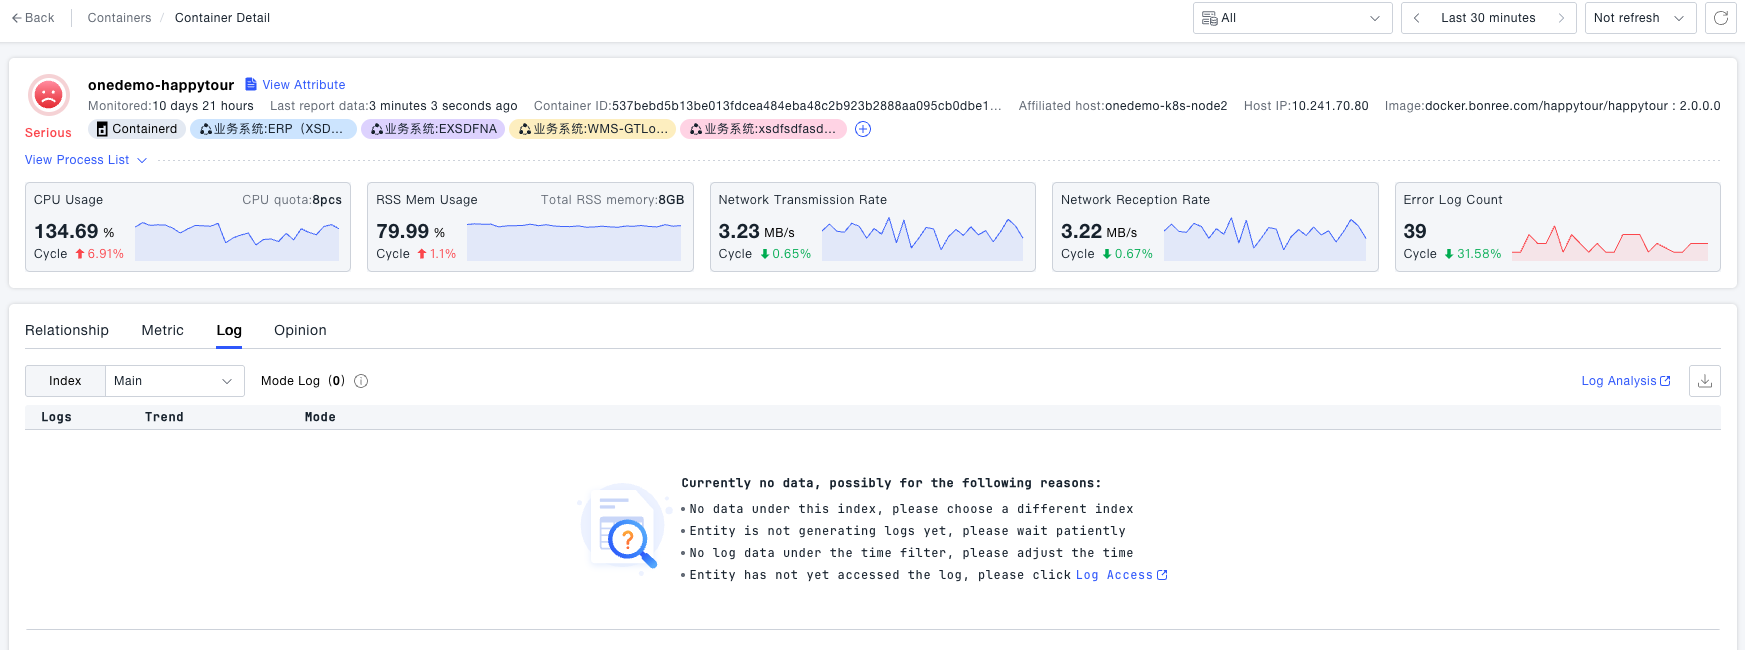Switch to the Relationship tab
The width and height of the screenshot is (1745, 650).
pos(67,330)
